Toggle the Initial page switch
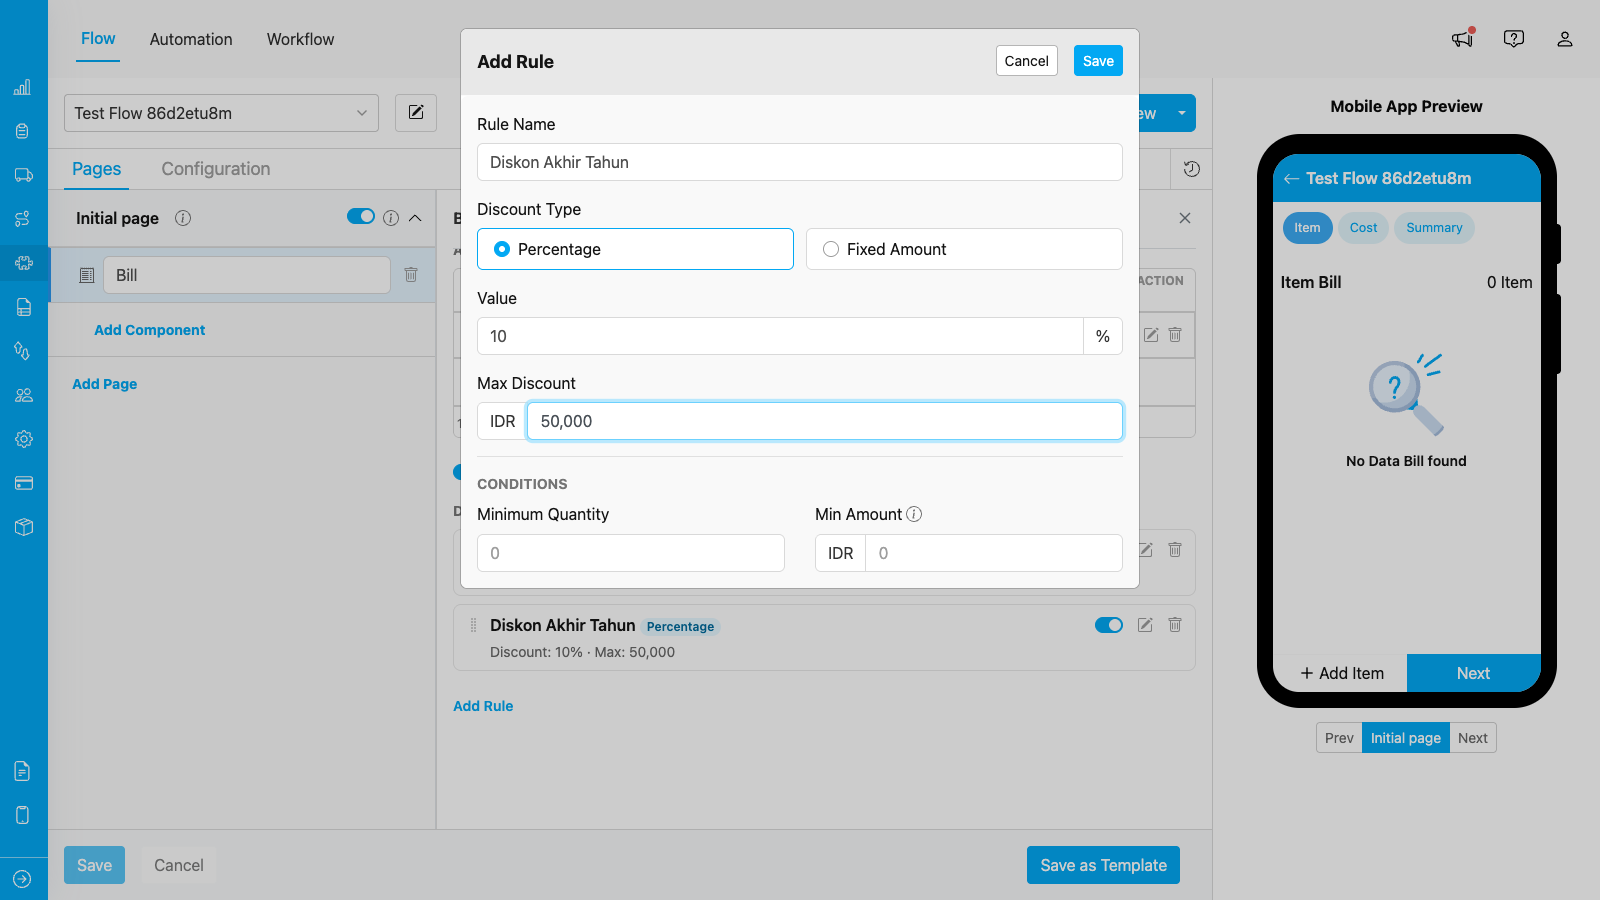This screenshot has width=1600, height=900. click(361, 217)
